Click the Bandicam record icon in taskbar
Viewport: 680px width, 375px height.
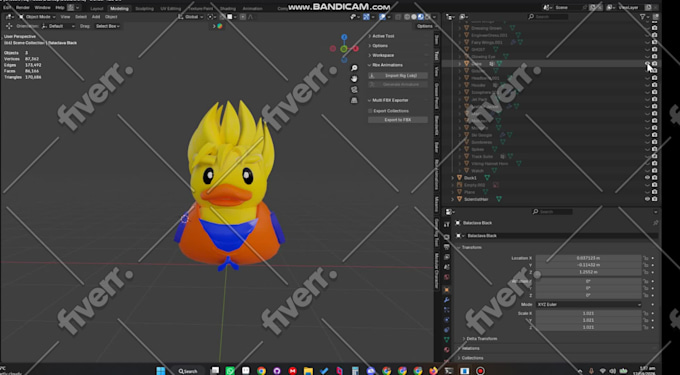coord(480,371)
